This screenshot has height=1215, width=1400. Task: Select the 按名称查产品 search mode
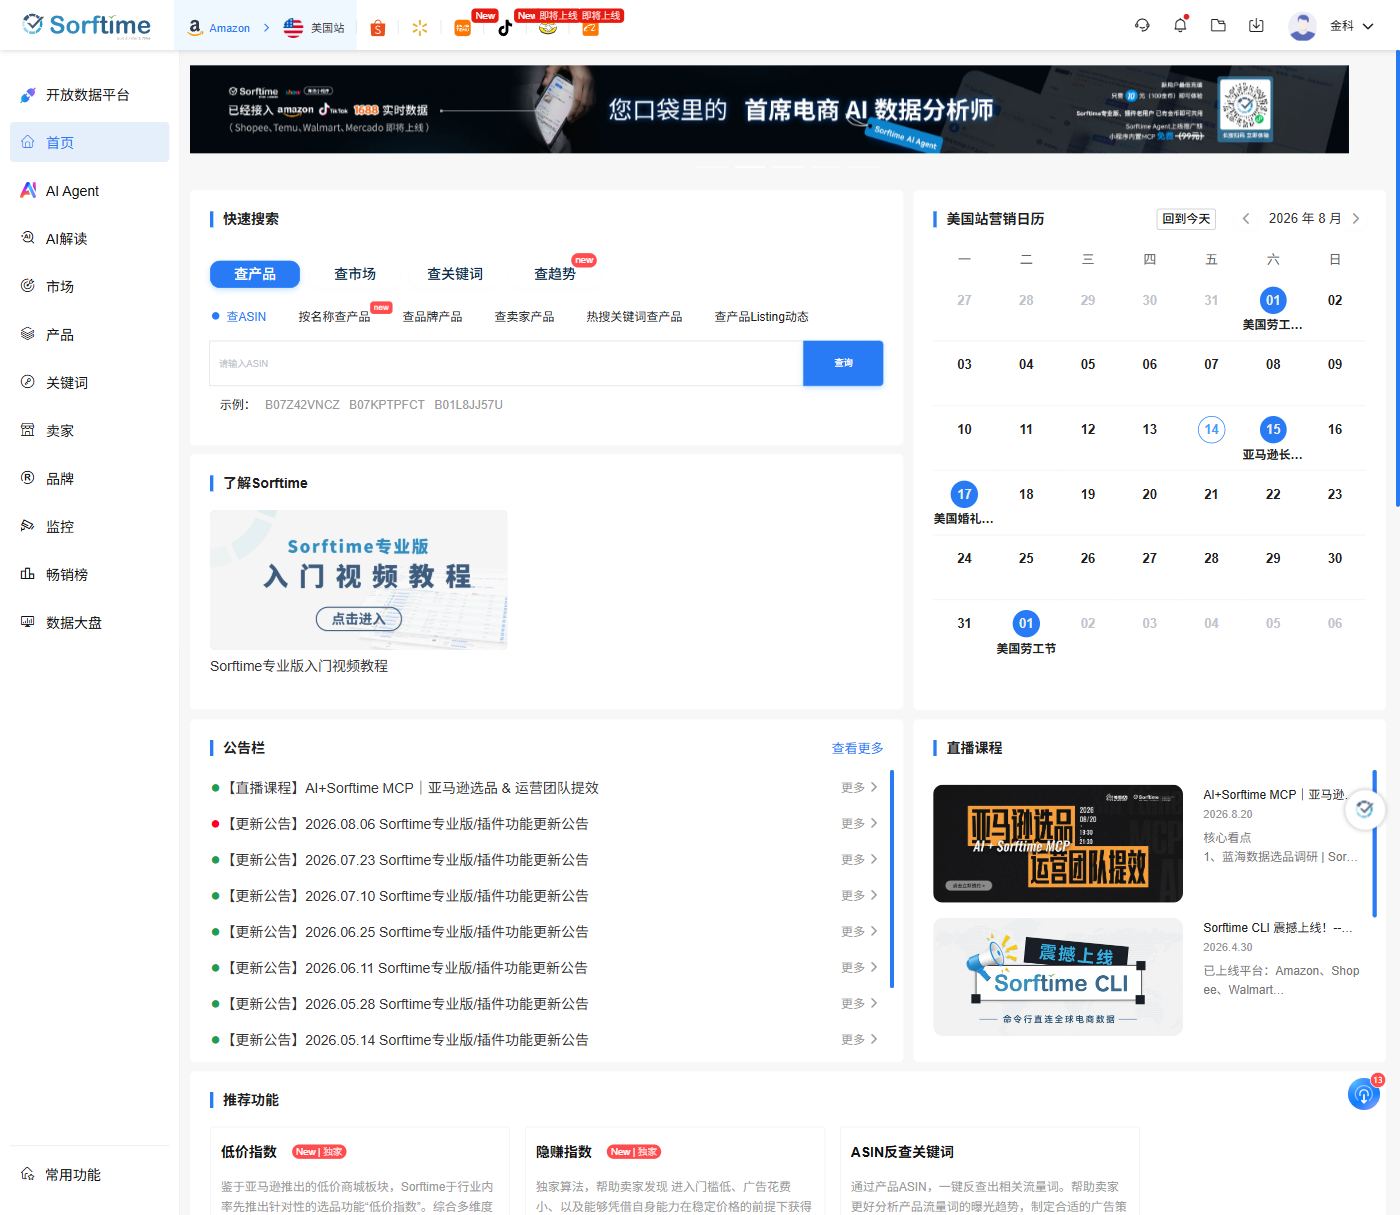coord(334,316)
